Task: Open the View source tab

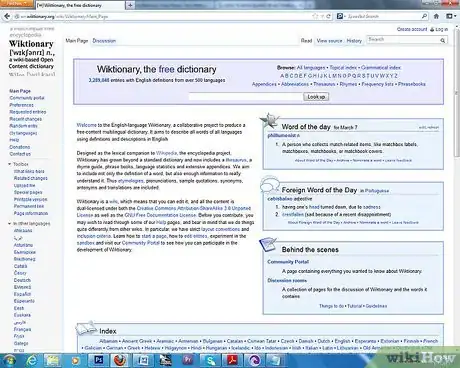Action: 329,41
